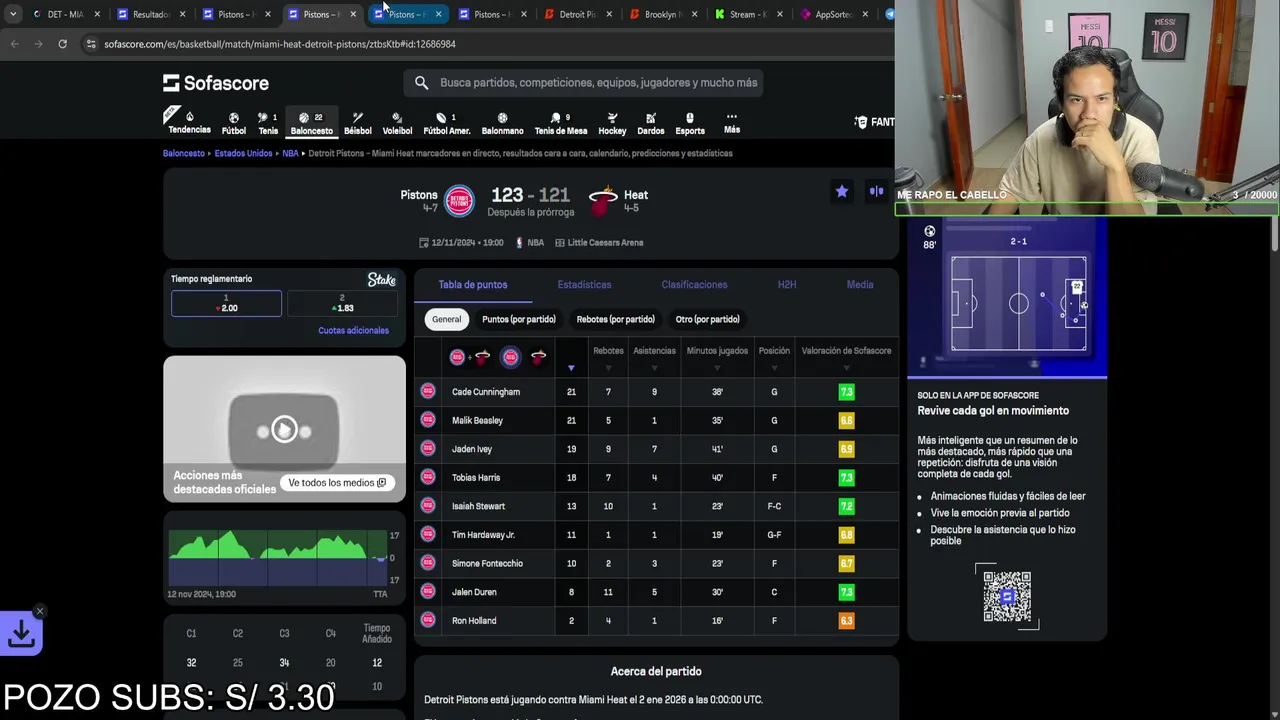
Task: Open the Tendencias sport icon
Action: [189, 122]
